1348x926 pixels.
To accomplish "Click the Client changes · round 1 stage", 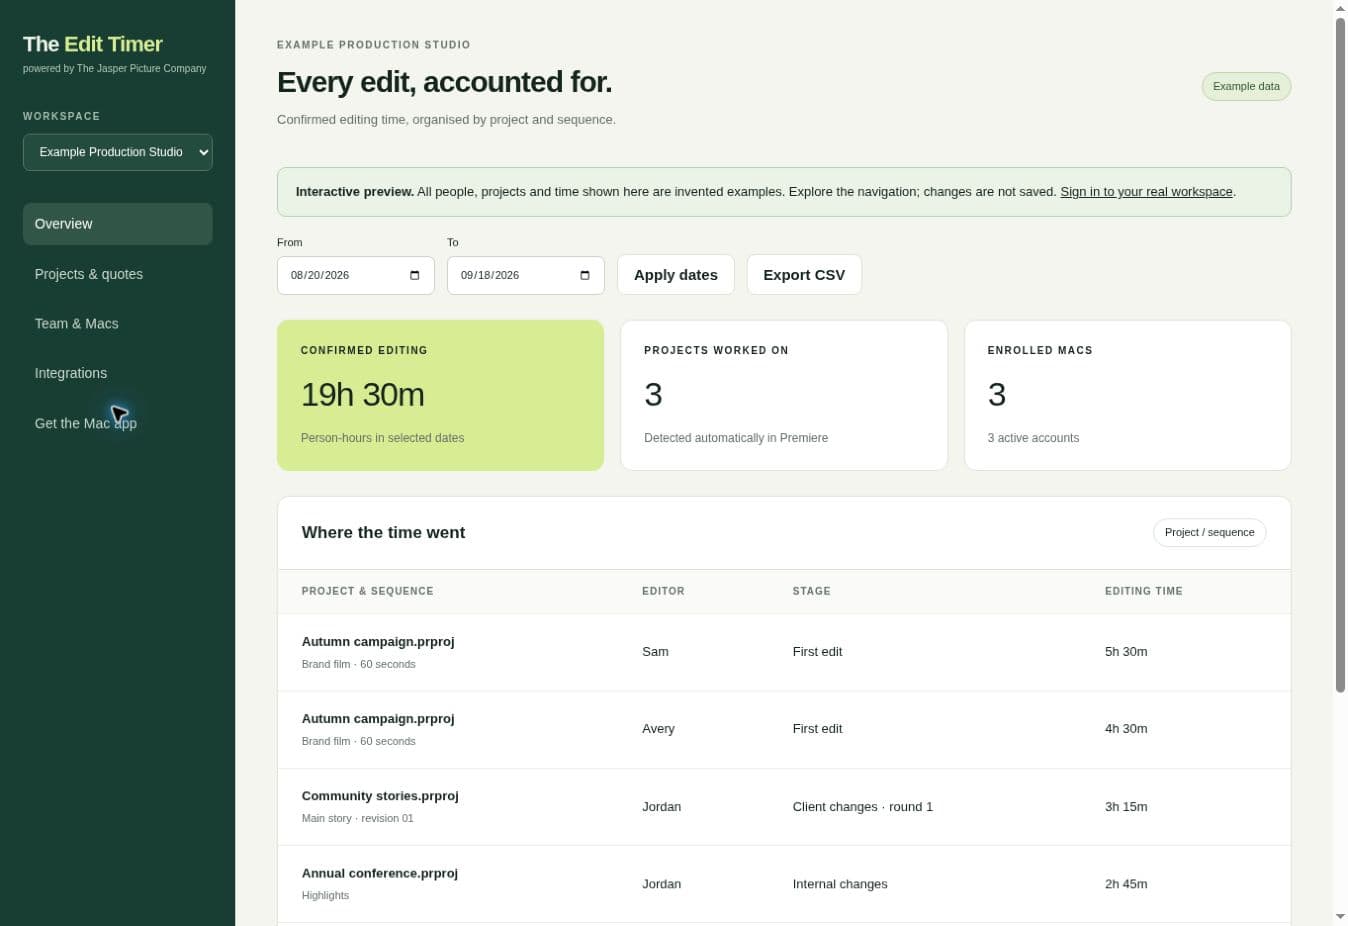I will pos(862,807).
